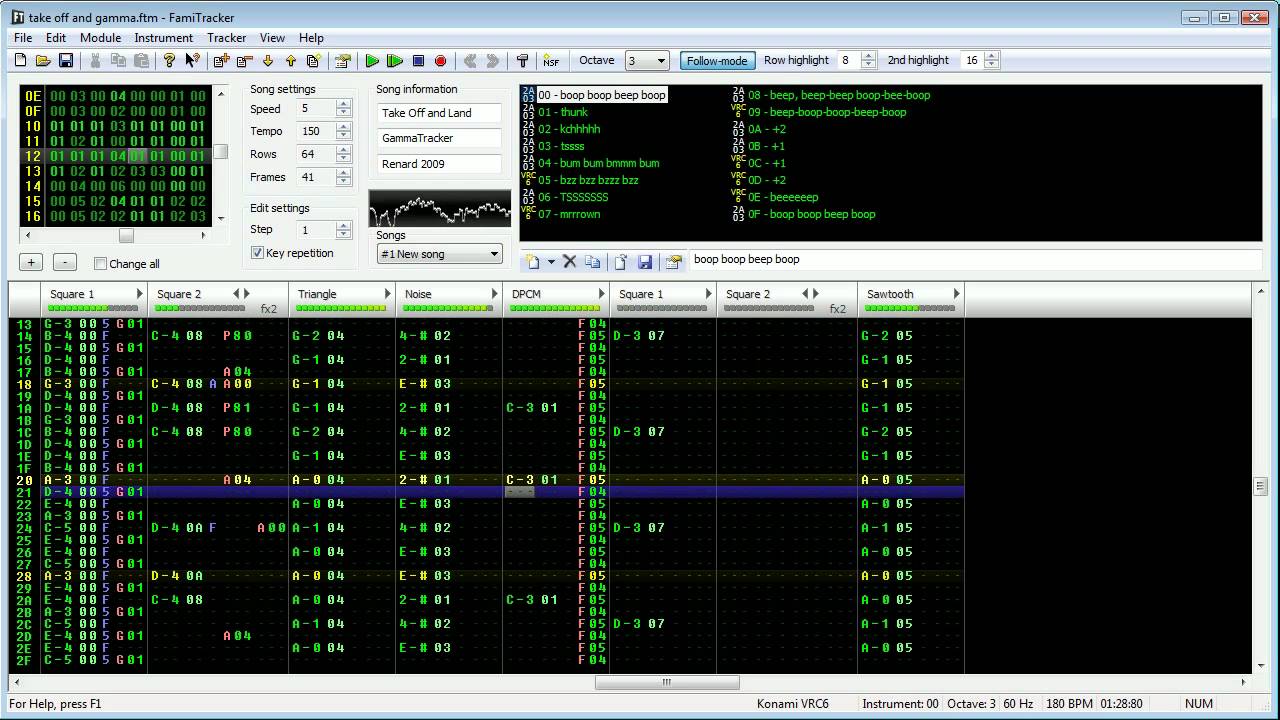Clone selected instrument

click(593, 262)
